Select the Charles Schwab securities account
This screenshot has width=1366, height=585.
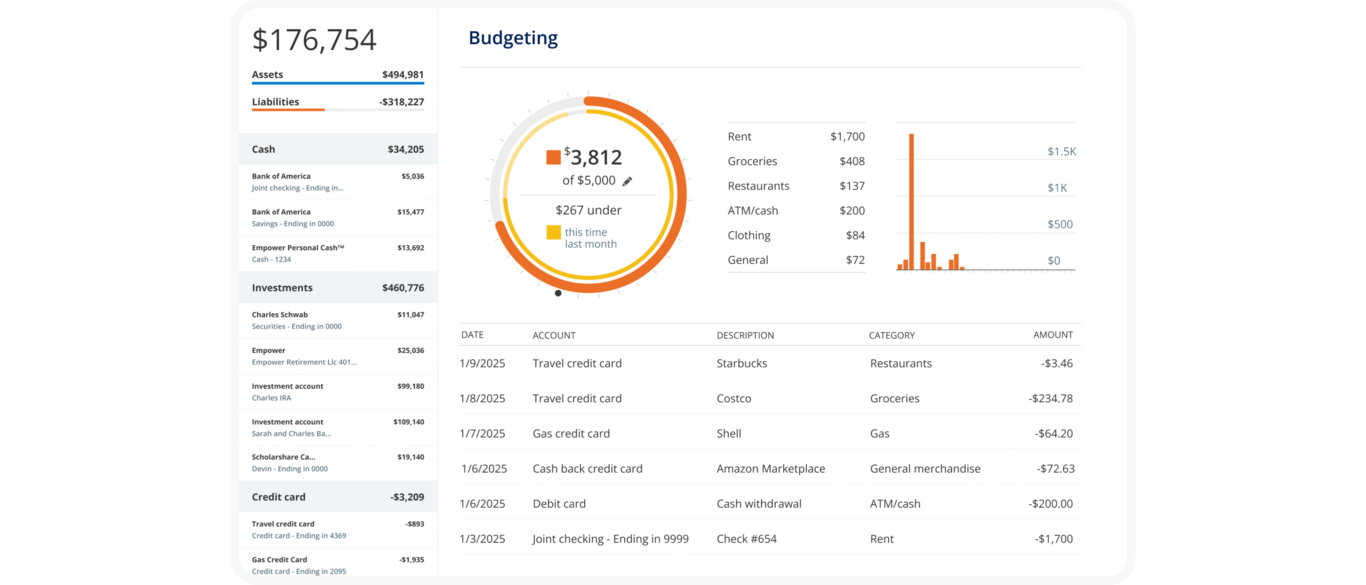[337, 320]
